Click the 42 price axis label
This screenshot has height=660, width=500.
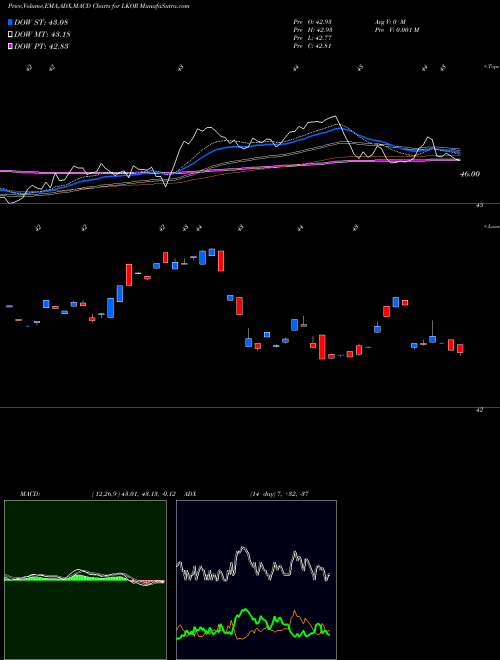click(479, 409)
